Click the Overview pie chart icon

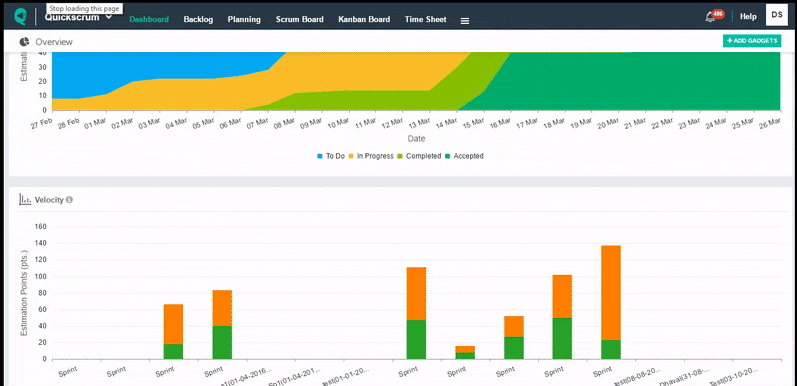24,42
